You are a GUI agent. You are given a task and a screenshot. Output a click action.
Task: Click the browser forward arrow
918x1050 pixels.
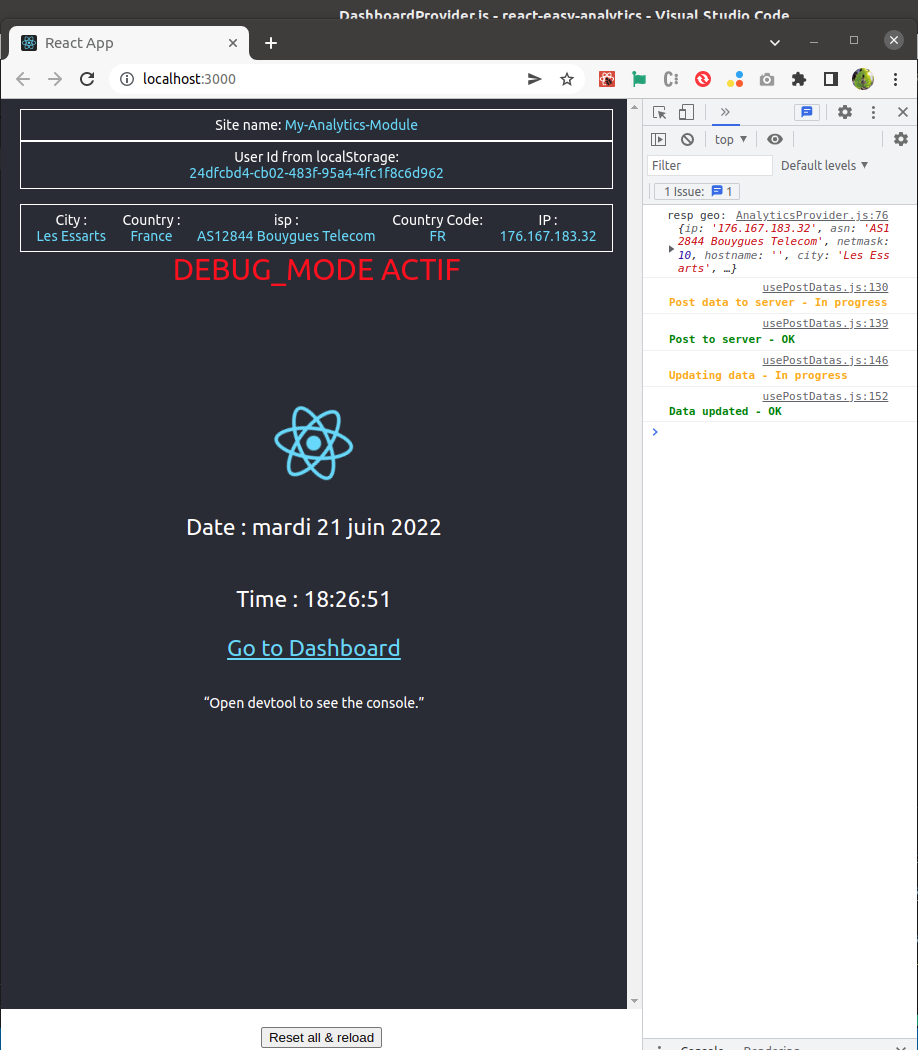55,79
